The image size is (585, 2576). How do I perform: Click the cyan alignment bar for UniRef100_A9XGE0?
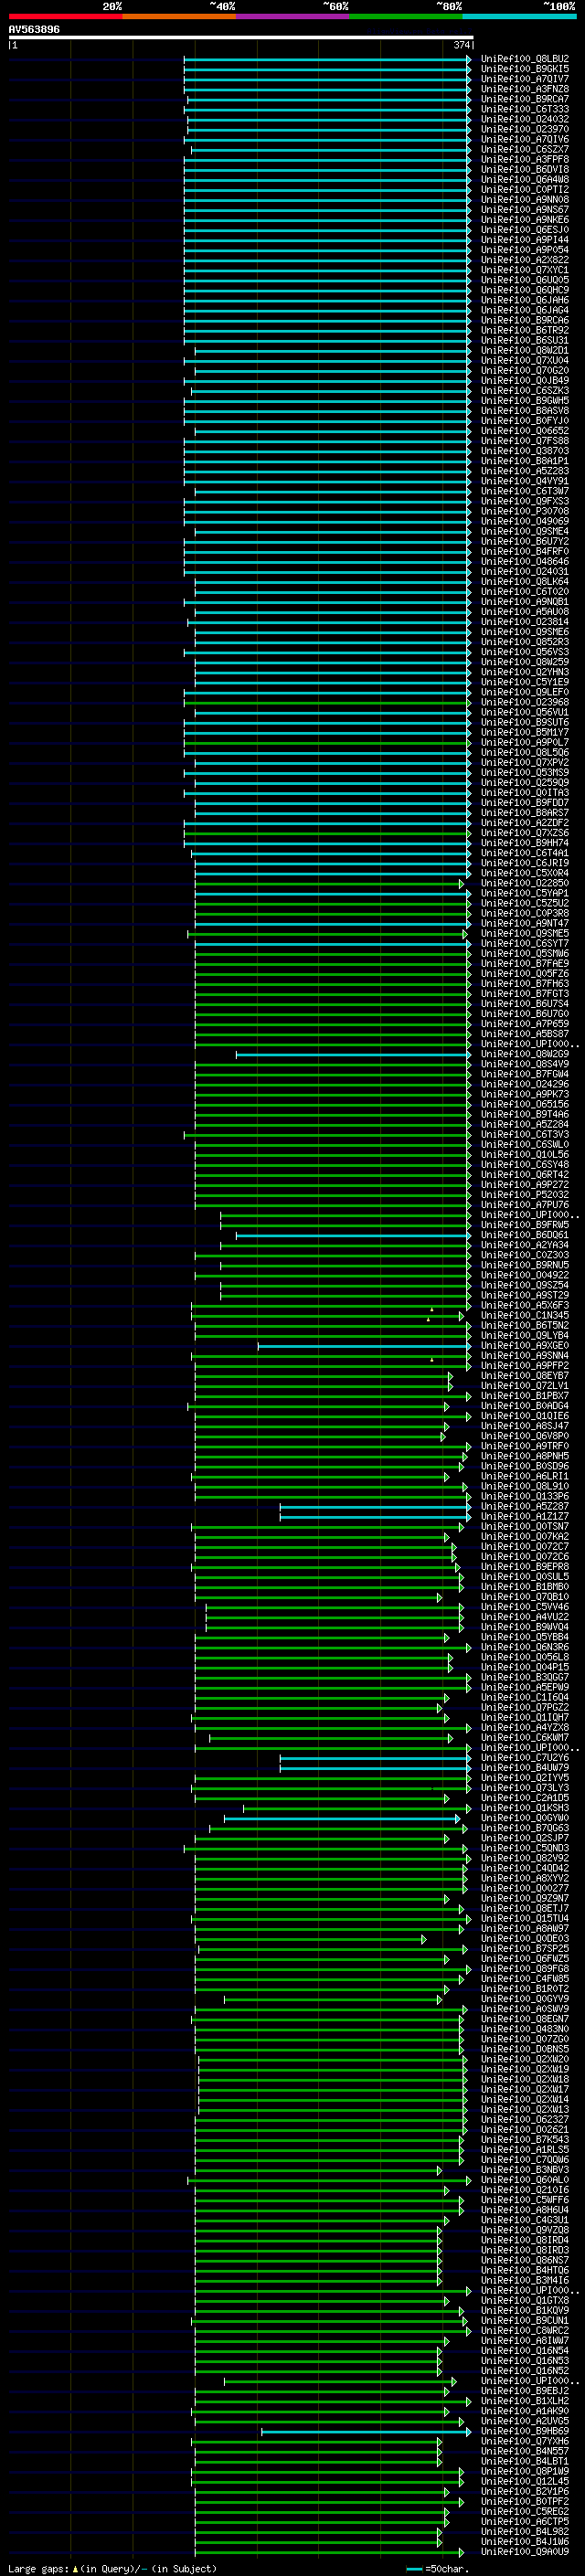pyautogui.click(x=364, y=1346)
